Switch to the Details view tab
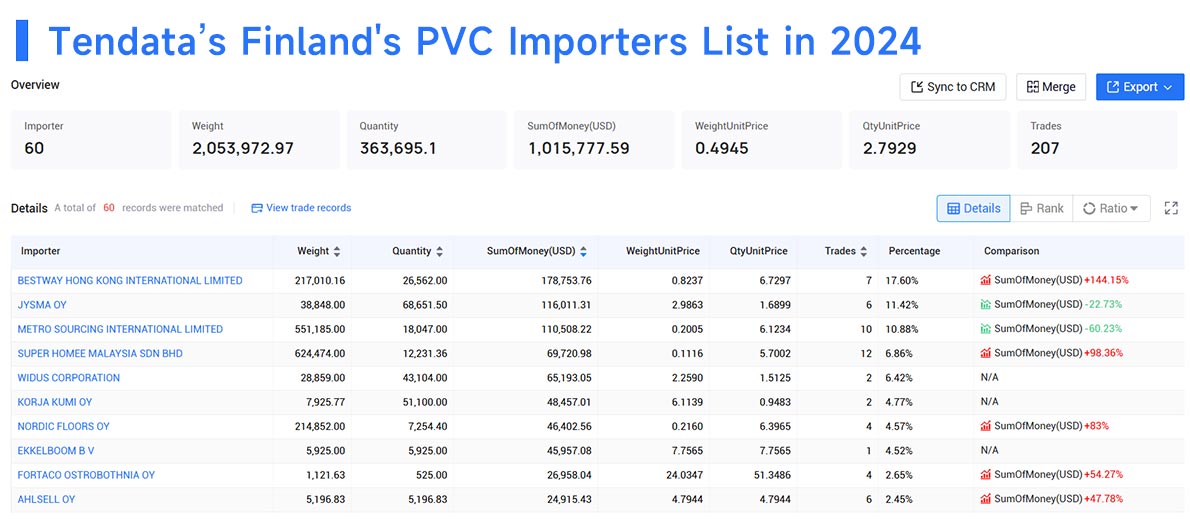Viewport: 1190px width, 519px height. point(974,208)
